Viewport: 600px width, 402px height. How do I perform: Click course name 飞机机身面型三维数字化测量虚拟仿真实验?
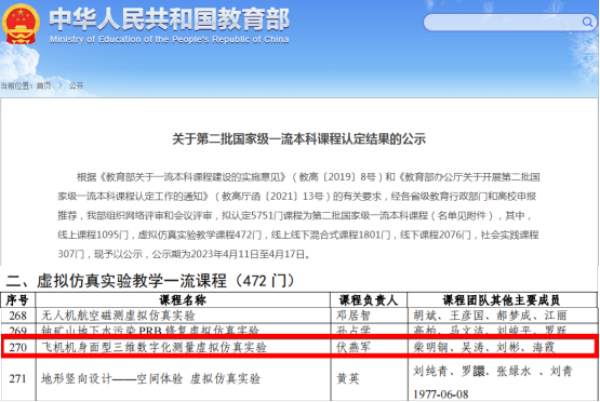[x=154, y=347]
